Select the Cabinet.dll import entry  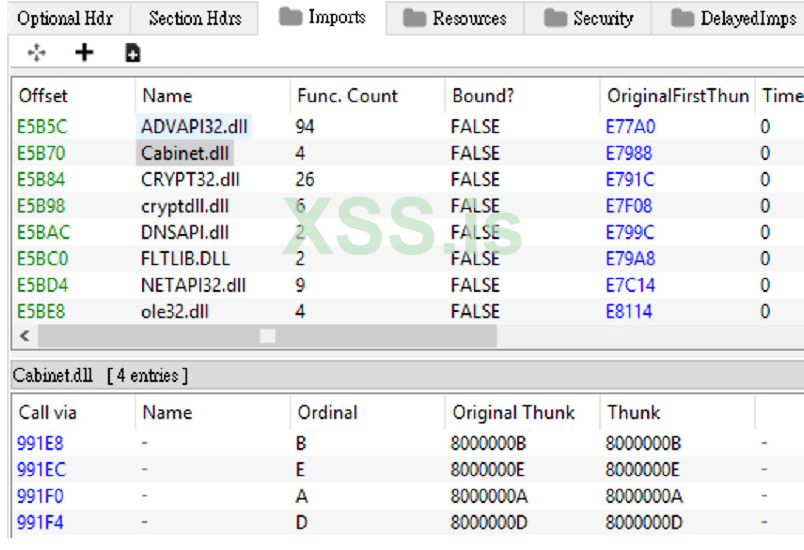click(185, 153)
